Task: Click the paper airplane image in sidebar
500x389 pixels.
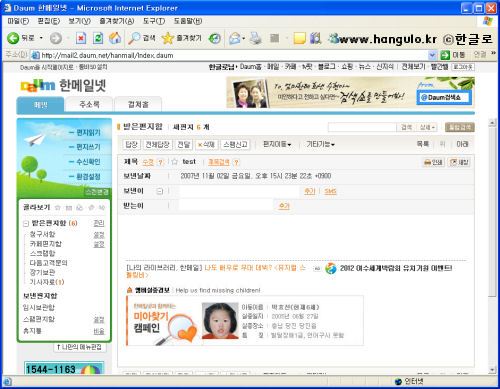Action: (34, 139)
